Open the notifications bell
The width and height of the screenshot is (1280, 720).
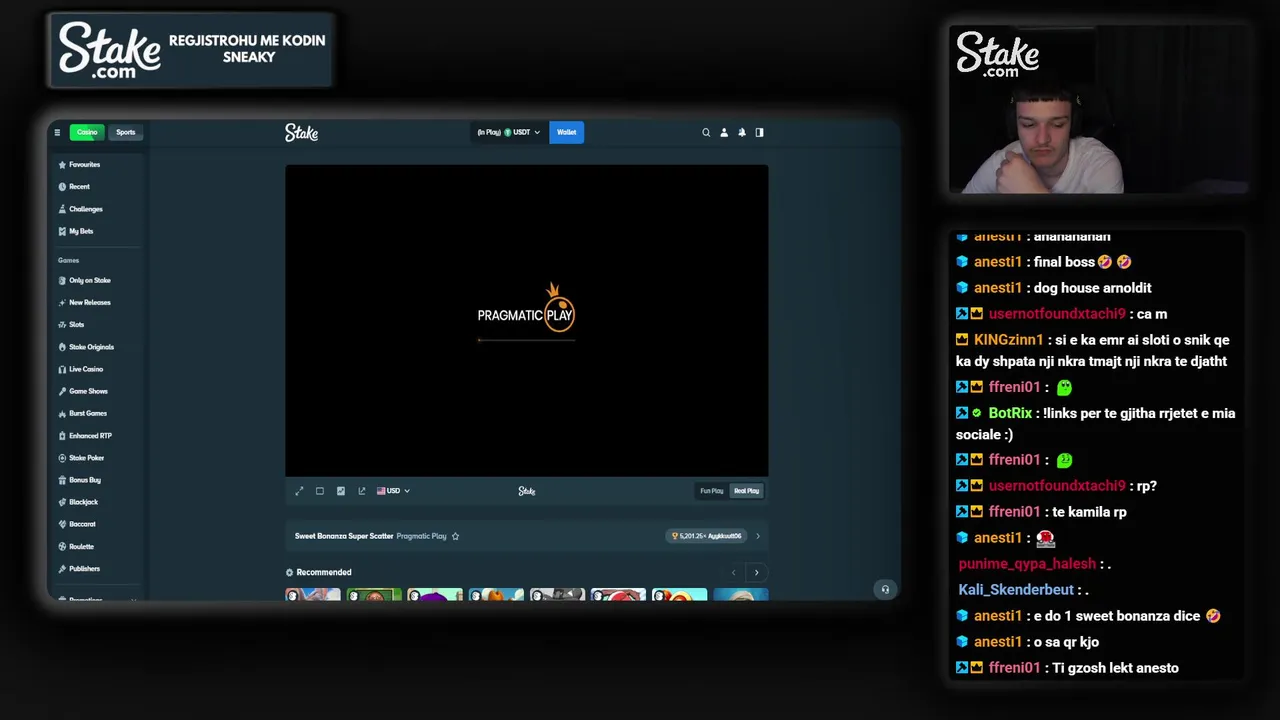[742, 132]
